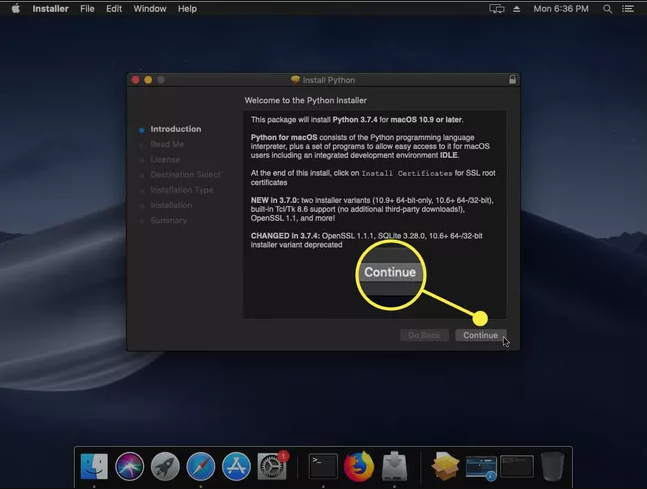Viewport: 647px width, 489px height.
Task: Open the Trash from the Dock
Action: [552, 466]
